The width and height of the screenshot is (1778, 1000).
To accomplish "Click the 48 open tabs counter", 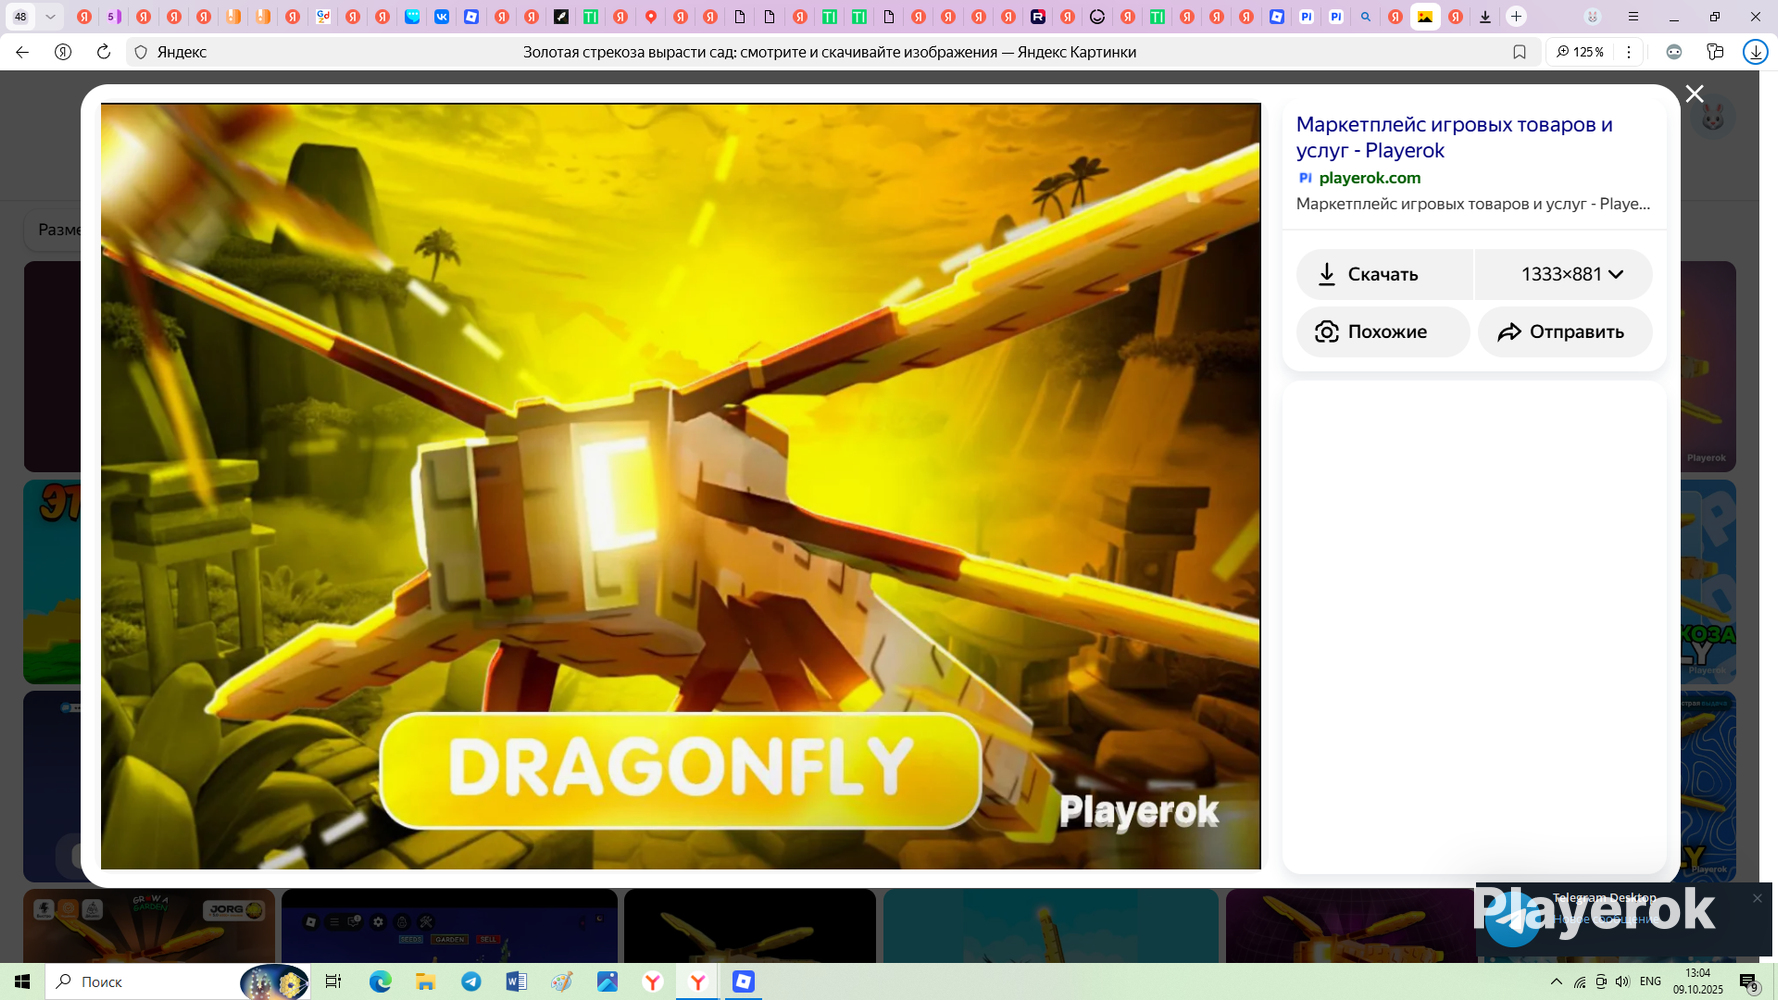I will click(20, 17).
